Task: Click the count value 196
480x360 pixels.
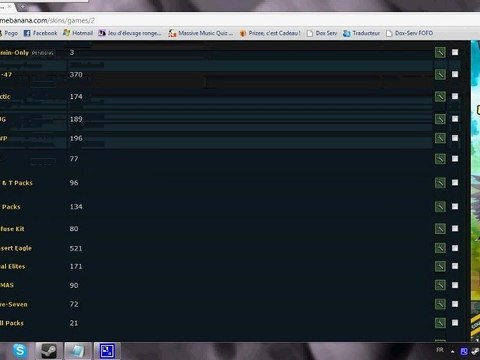Action: click(x=76, y=138)
